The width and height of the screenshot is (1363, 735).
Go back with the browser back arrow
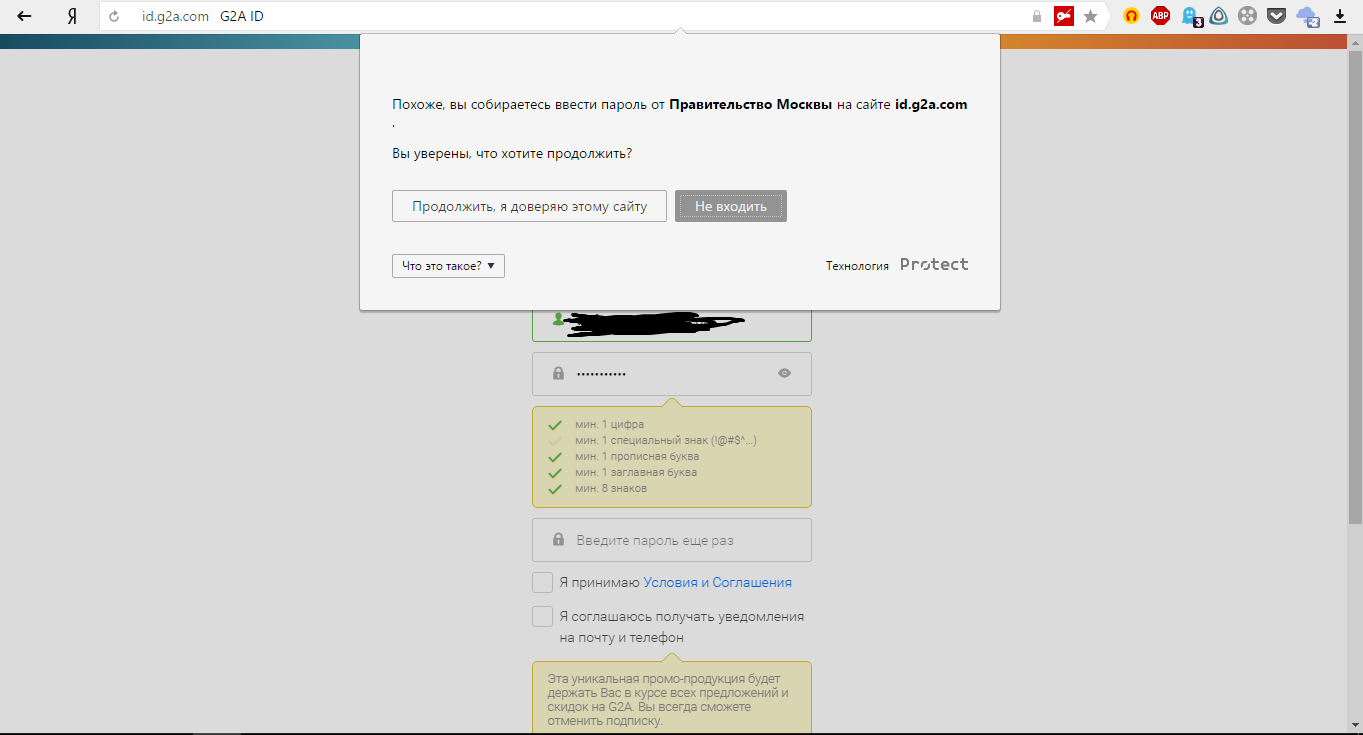click(x=24, y=16)
